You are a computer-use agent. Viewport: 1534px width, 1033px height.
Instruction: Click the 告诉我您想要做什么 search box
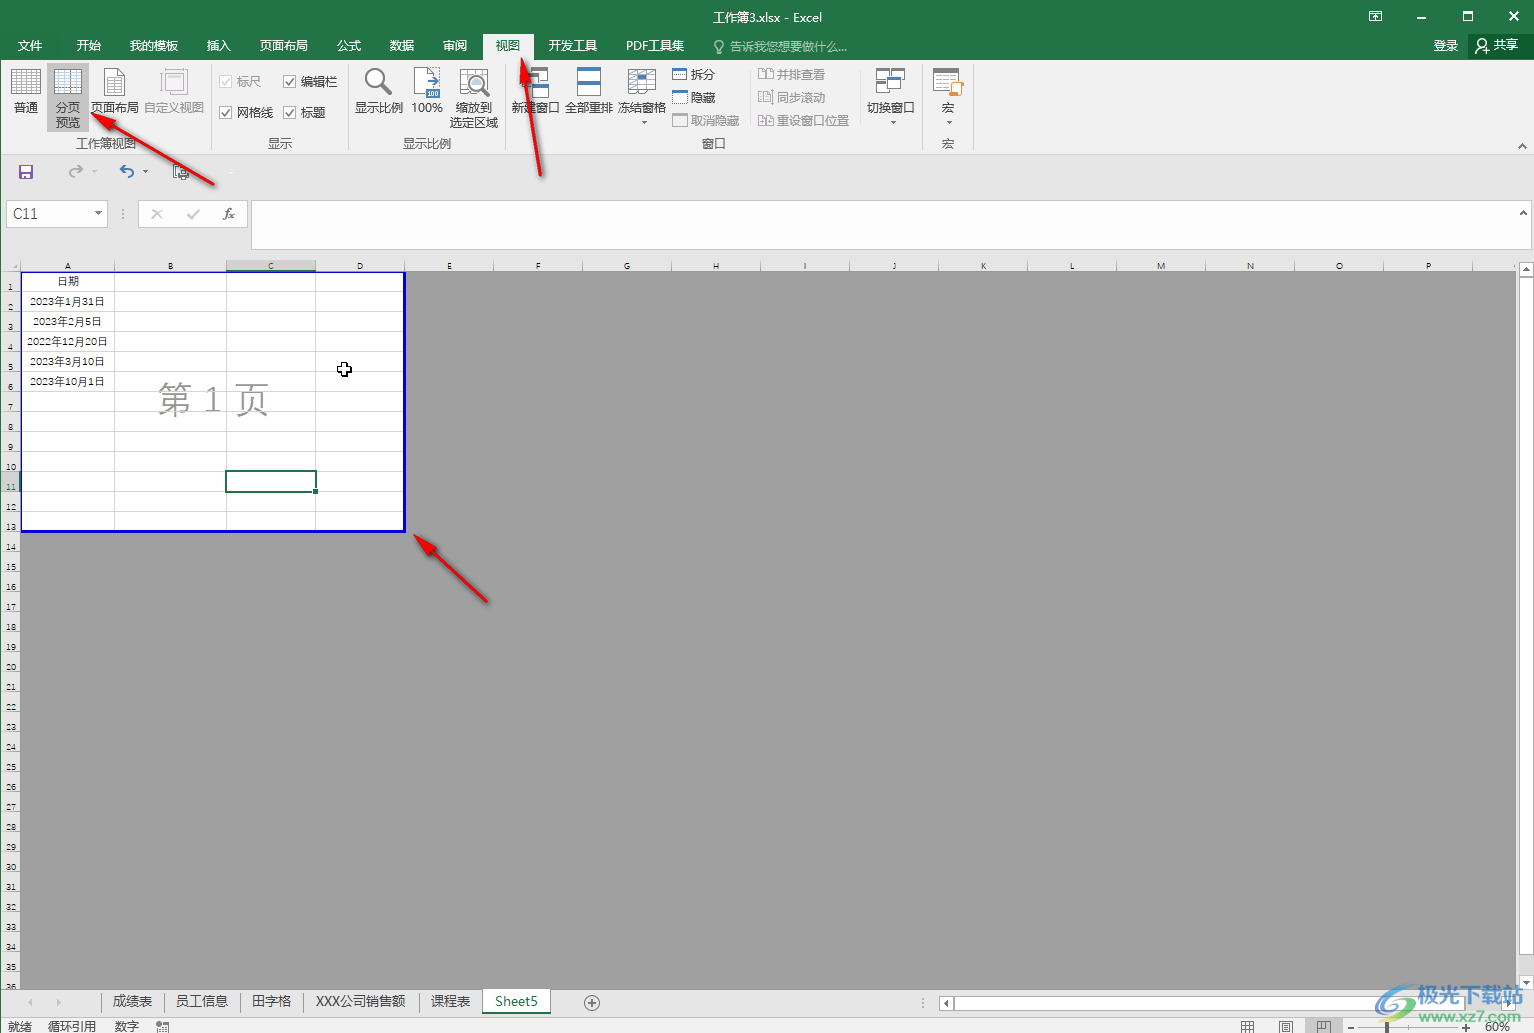780,47
